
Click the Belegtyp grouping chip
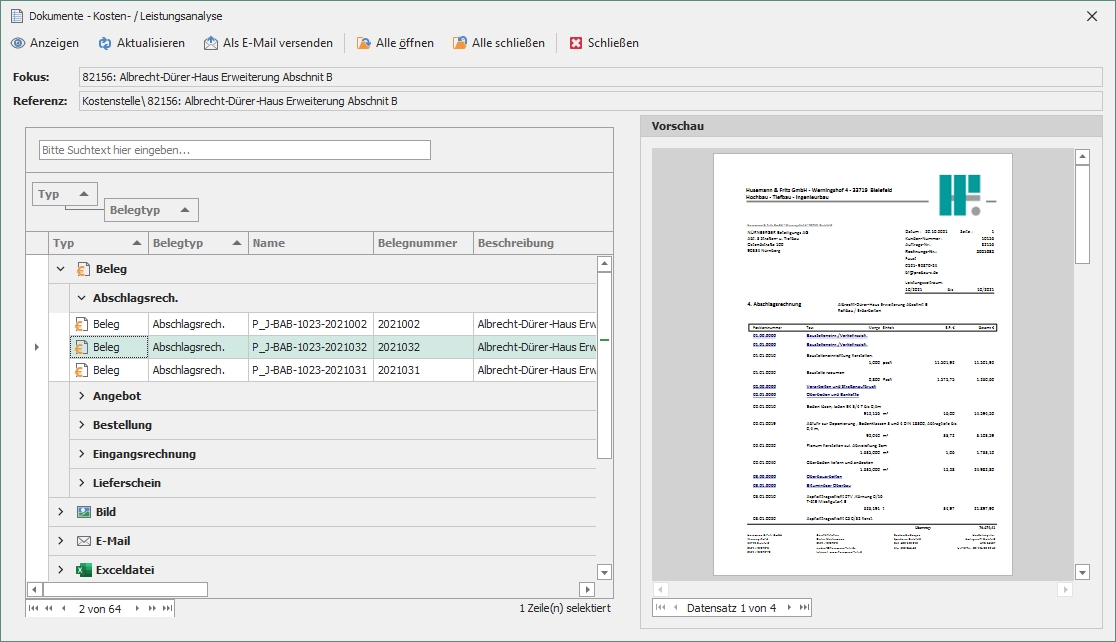[x=150, y=210]
